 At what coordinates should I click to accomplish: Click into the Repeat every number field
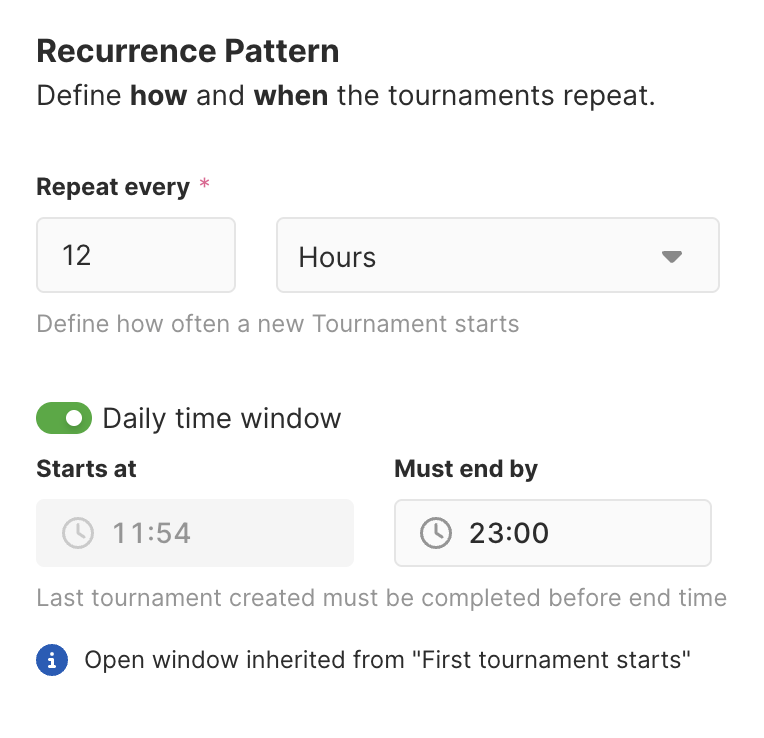click(135, 256)
